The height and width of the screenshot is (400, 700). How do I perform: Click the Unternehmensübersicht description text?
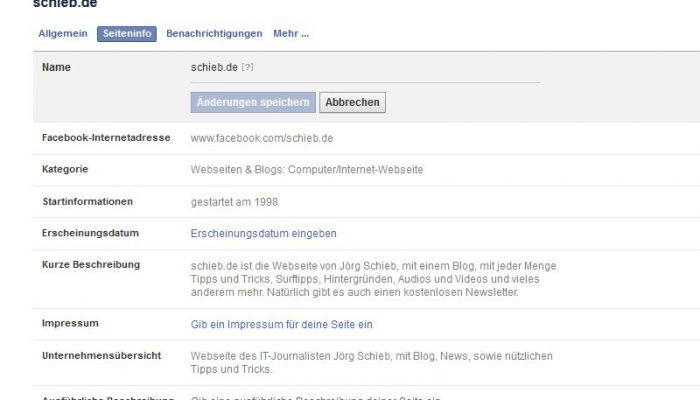tap(371, 362)
